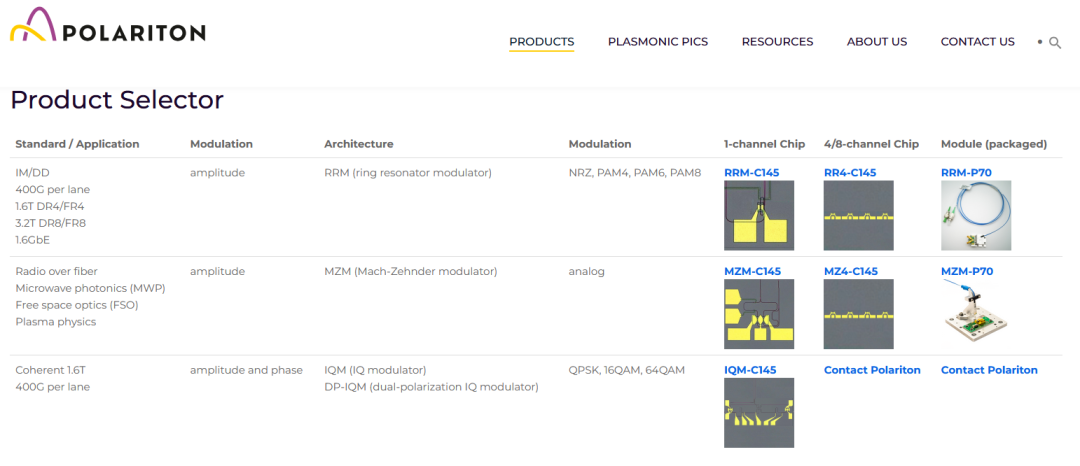Open the MZM-C145 chip thumbnail image
Screen dimensions: 1080x466
coord(759,314)
